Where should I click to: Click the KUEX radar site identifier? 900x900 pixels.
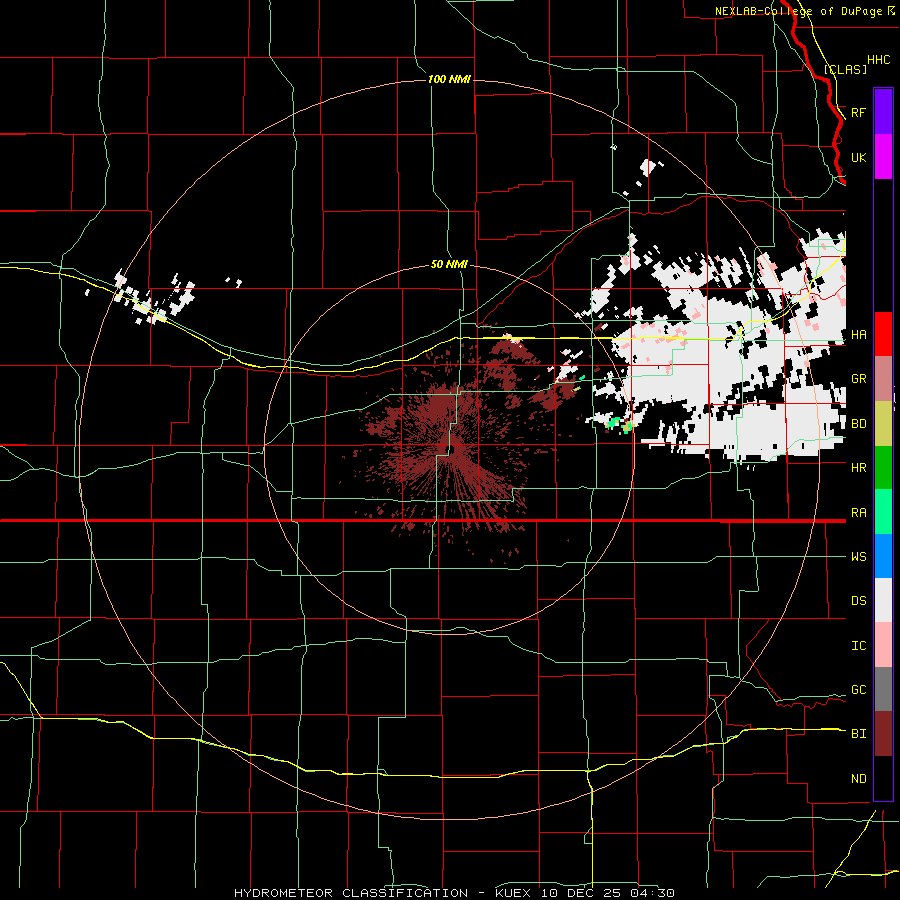tap(515, 893)
